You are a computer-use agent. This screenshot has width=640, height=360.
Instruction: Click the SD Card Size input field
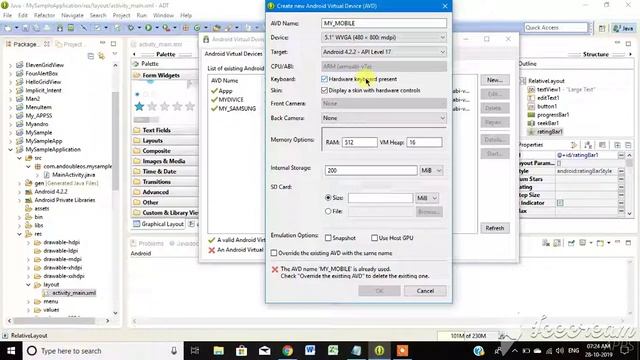tap(380, 198)
